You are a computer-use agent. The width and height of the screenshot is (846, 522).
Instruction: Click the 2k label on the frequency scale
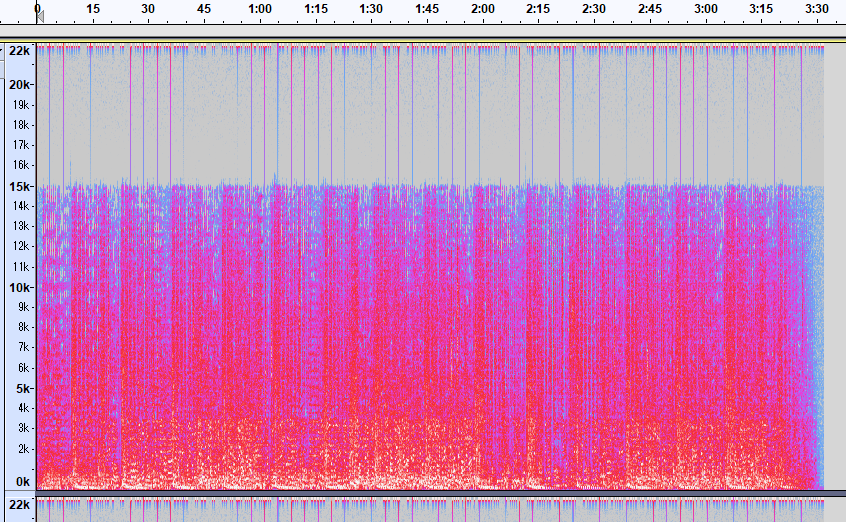coord(23,449)
